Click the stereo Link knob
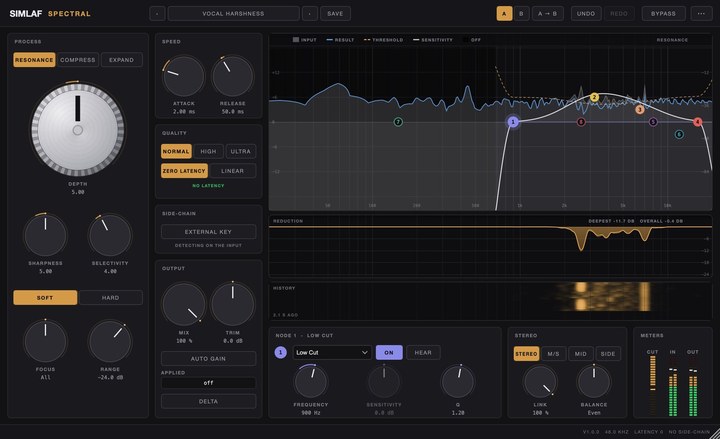Image resolution: width=720 pixels, height=439 pixels. [540, 382]
